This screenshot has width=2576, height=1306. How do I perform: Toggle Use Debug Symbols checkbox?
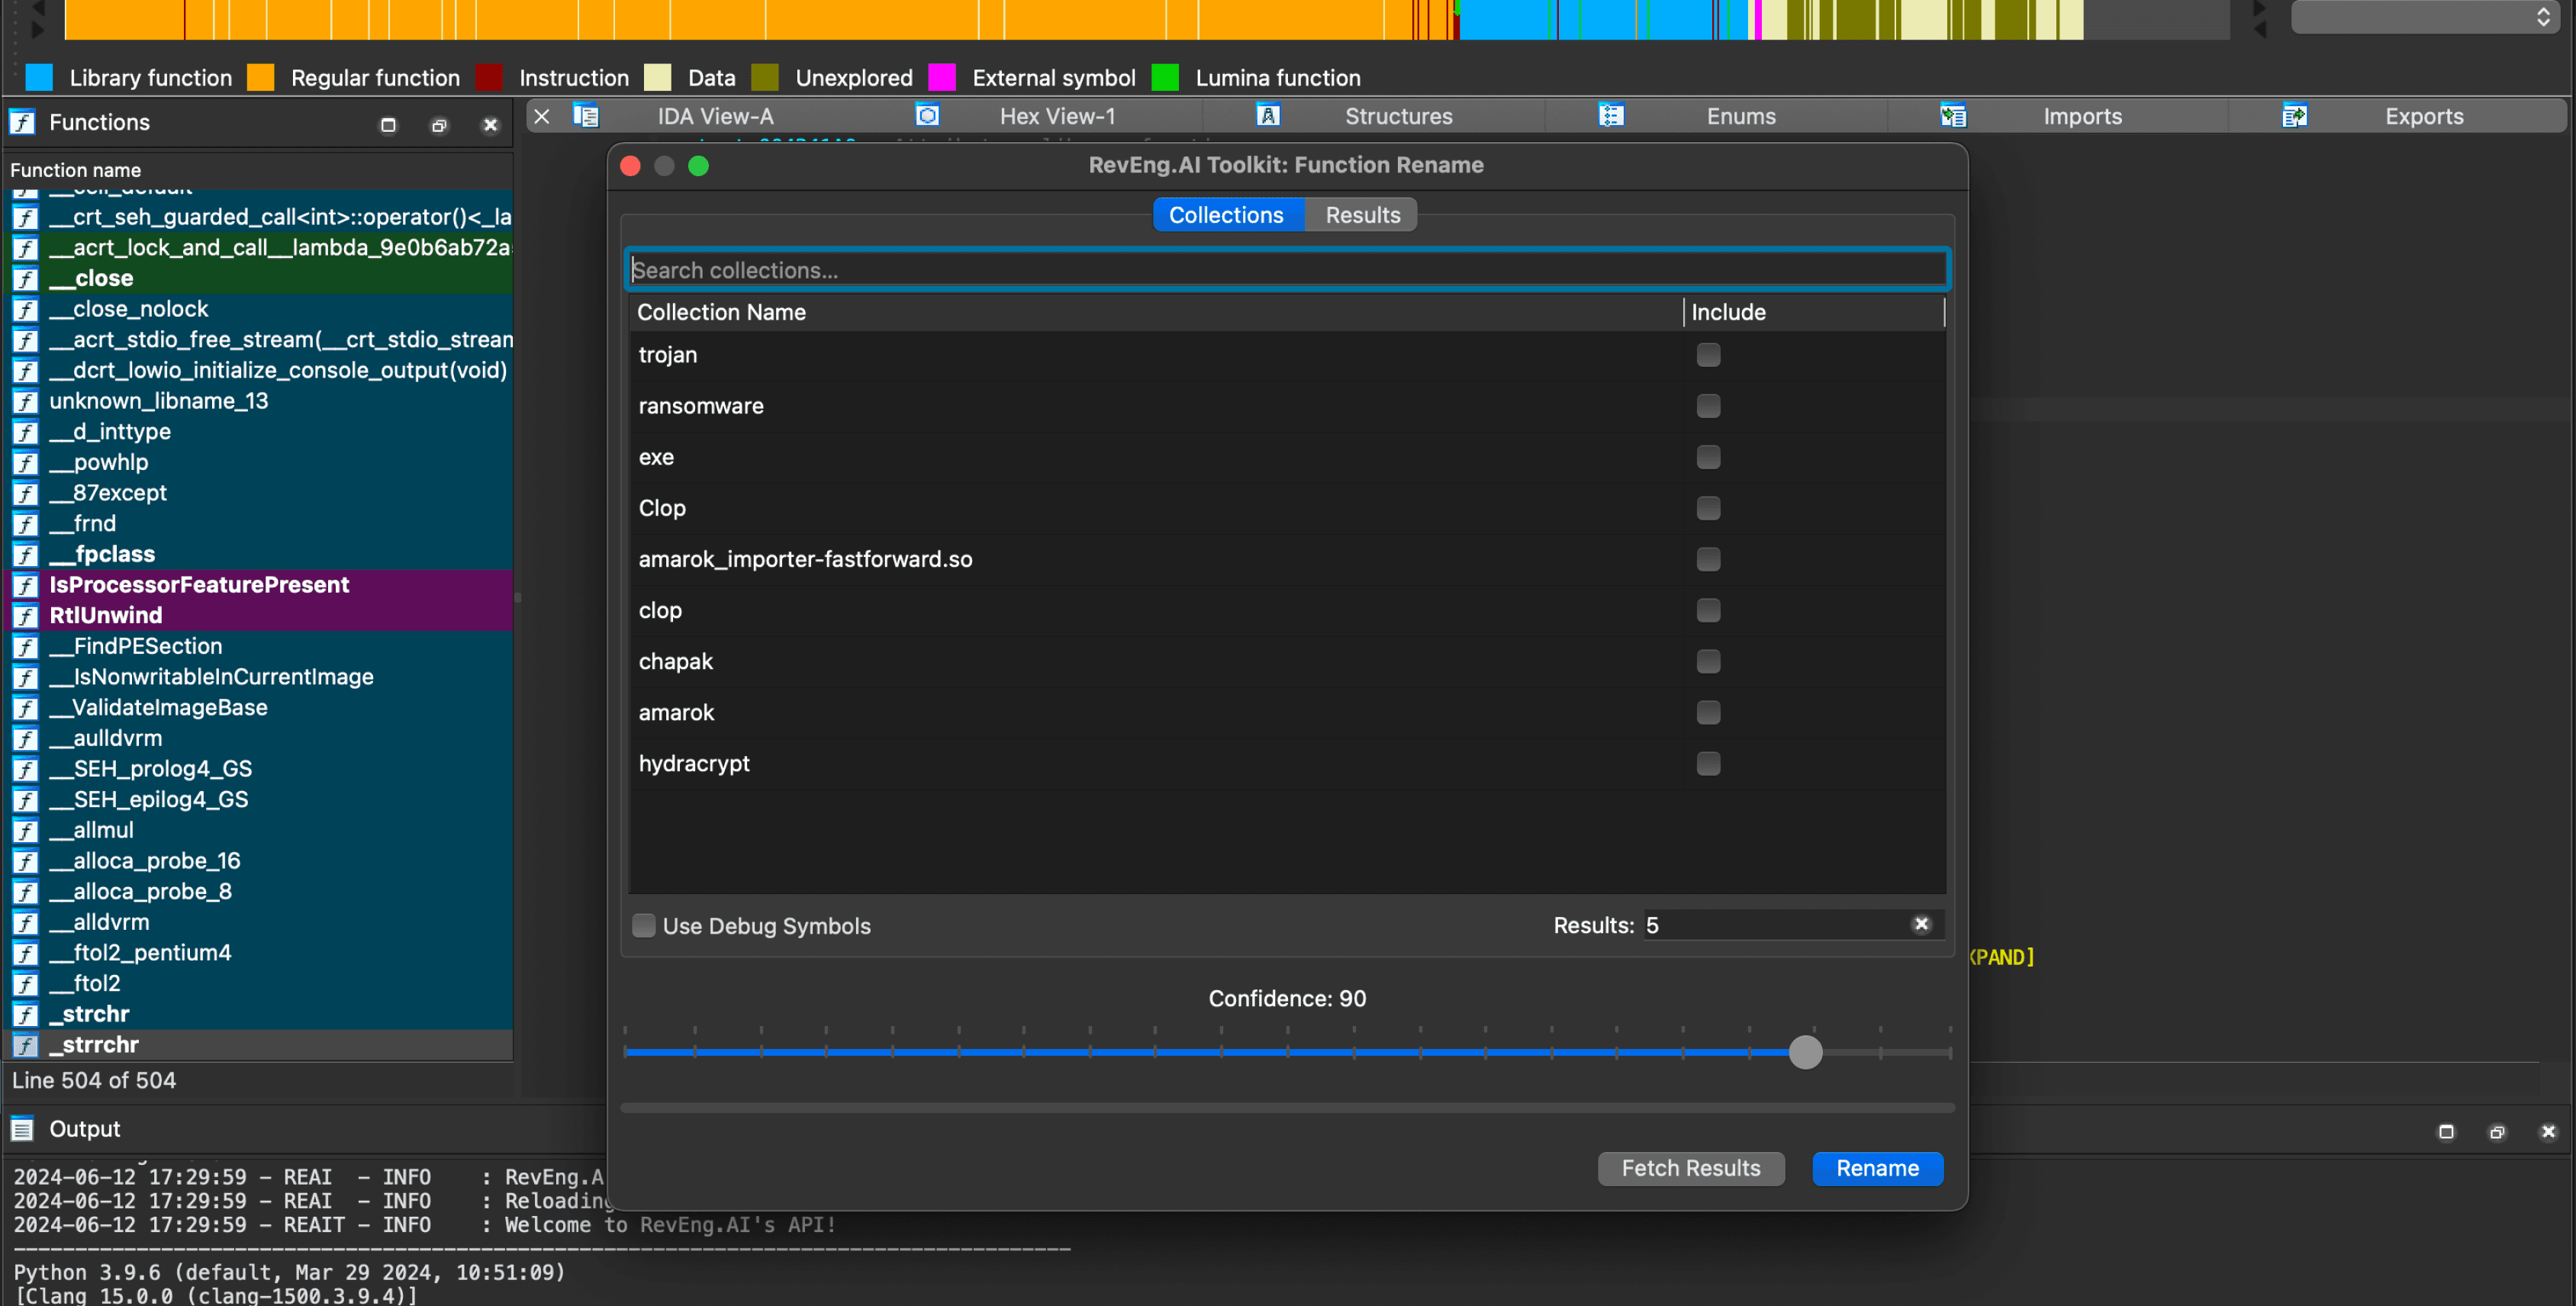point(644,925)
